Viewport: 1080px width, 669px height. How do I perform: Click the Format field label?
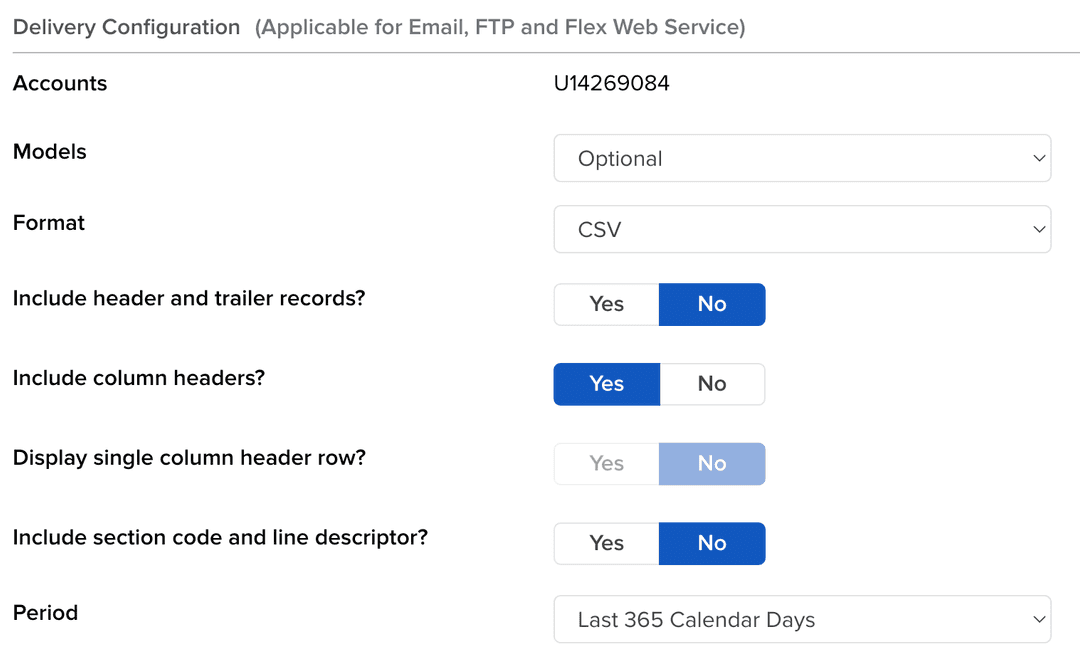(x=49, y=223)
